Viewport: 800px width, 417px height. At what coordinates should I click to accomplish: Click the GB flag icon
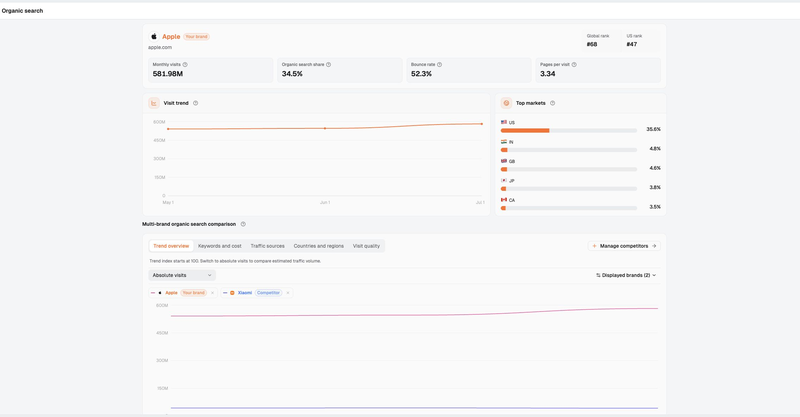click(504, 161)
